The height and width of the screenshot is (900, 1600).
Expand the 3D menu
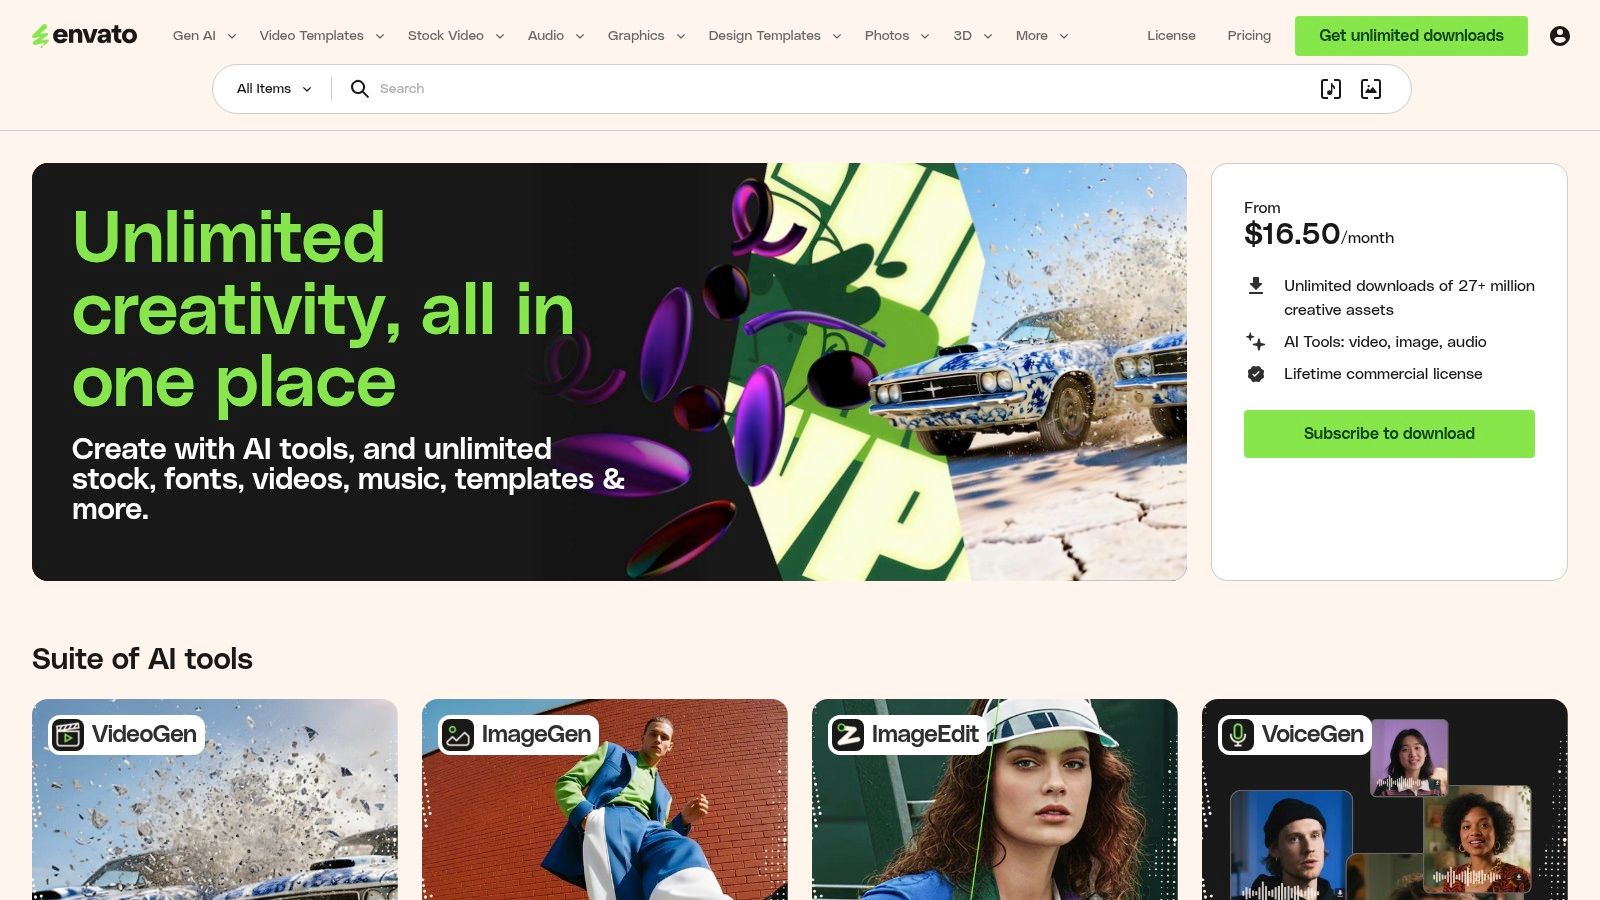point(973,35)
